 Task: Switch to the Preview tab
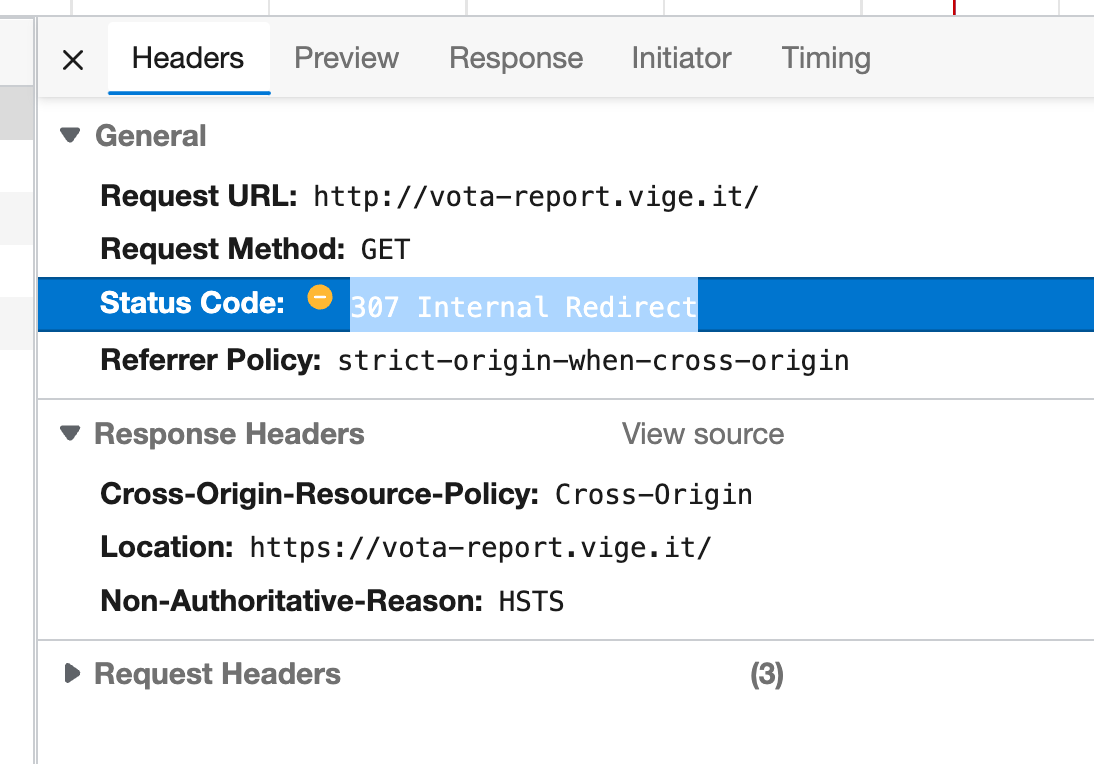click(x=346, y=58)
